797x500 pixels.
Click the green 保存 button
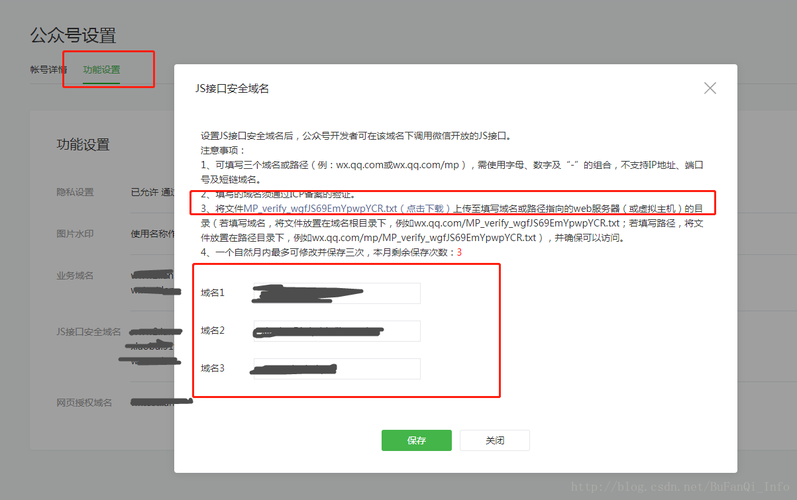pos(416,440)
